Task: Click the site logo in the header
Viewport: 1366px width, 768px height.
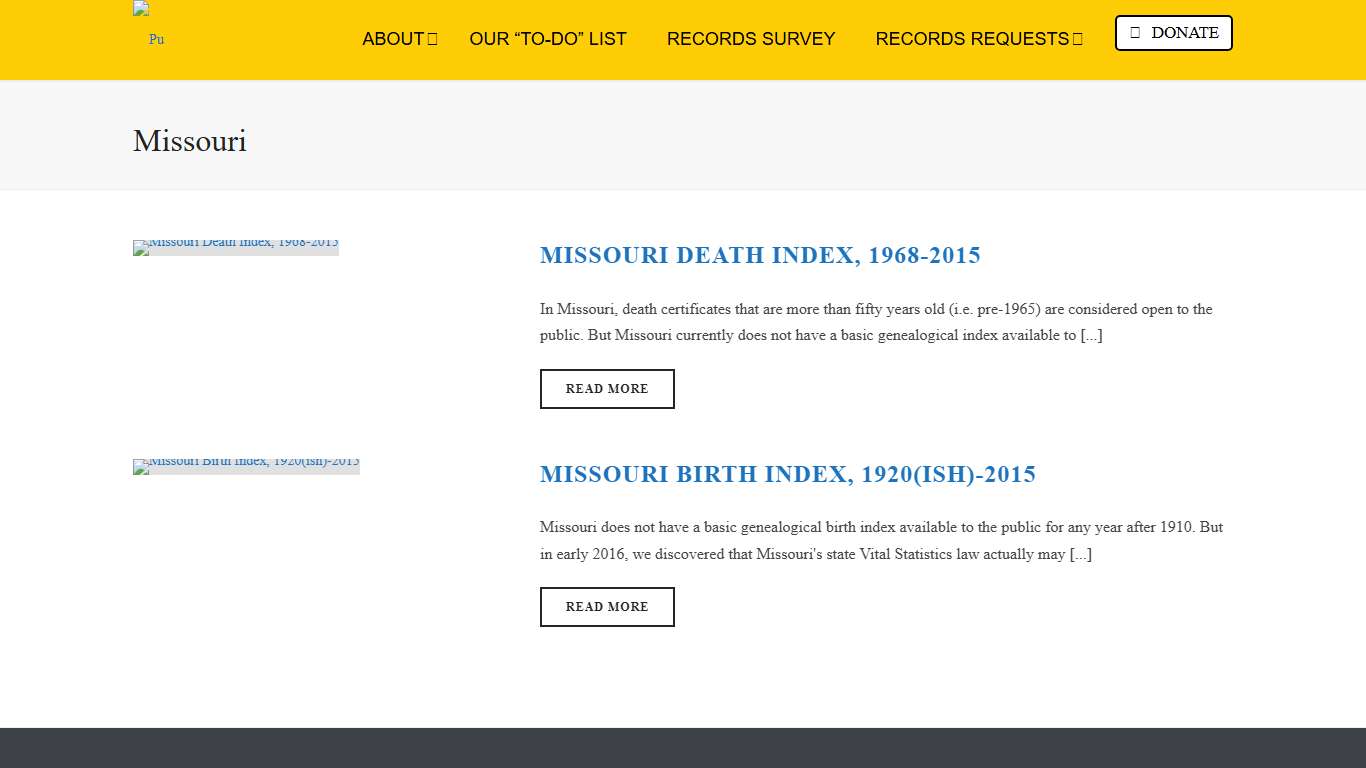Action: pyautogui.click(x=149, y=26)
